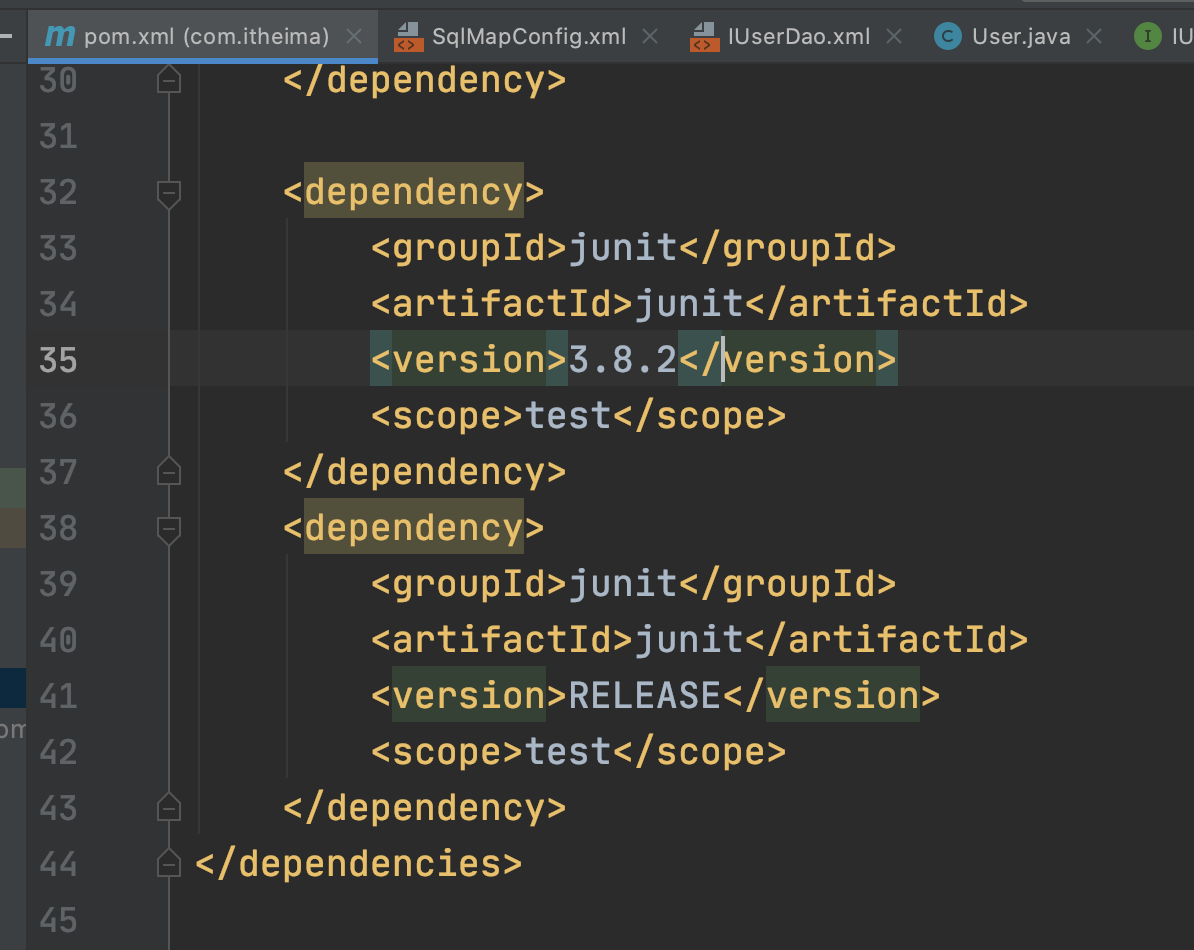The width and height of the screenshot is (1194, 950).
Task: Click the fold end marker on line 44
Action: pos(168,863)
